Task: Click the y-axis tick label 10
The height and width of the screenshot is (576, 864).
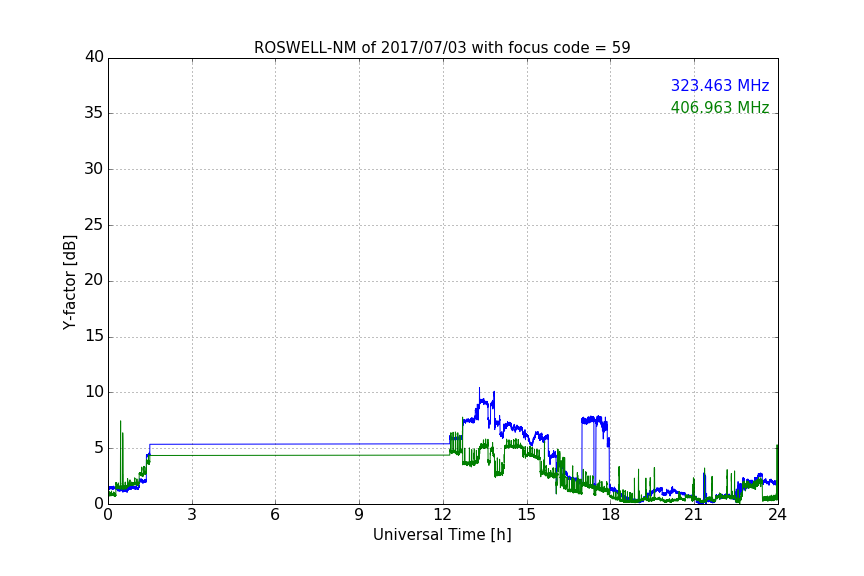Action: coord(94,392)
